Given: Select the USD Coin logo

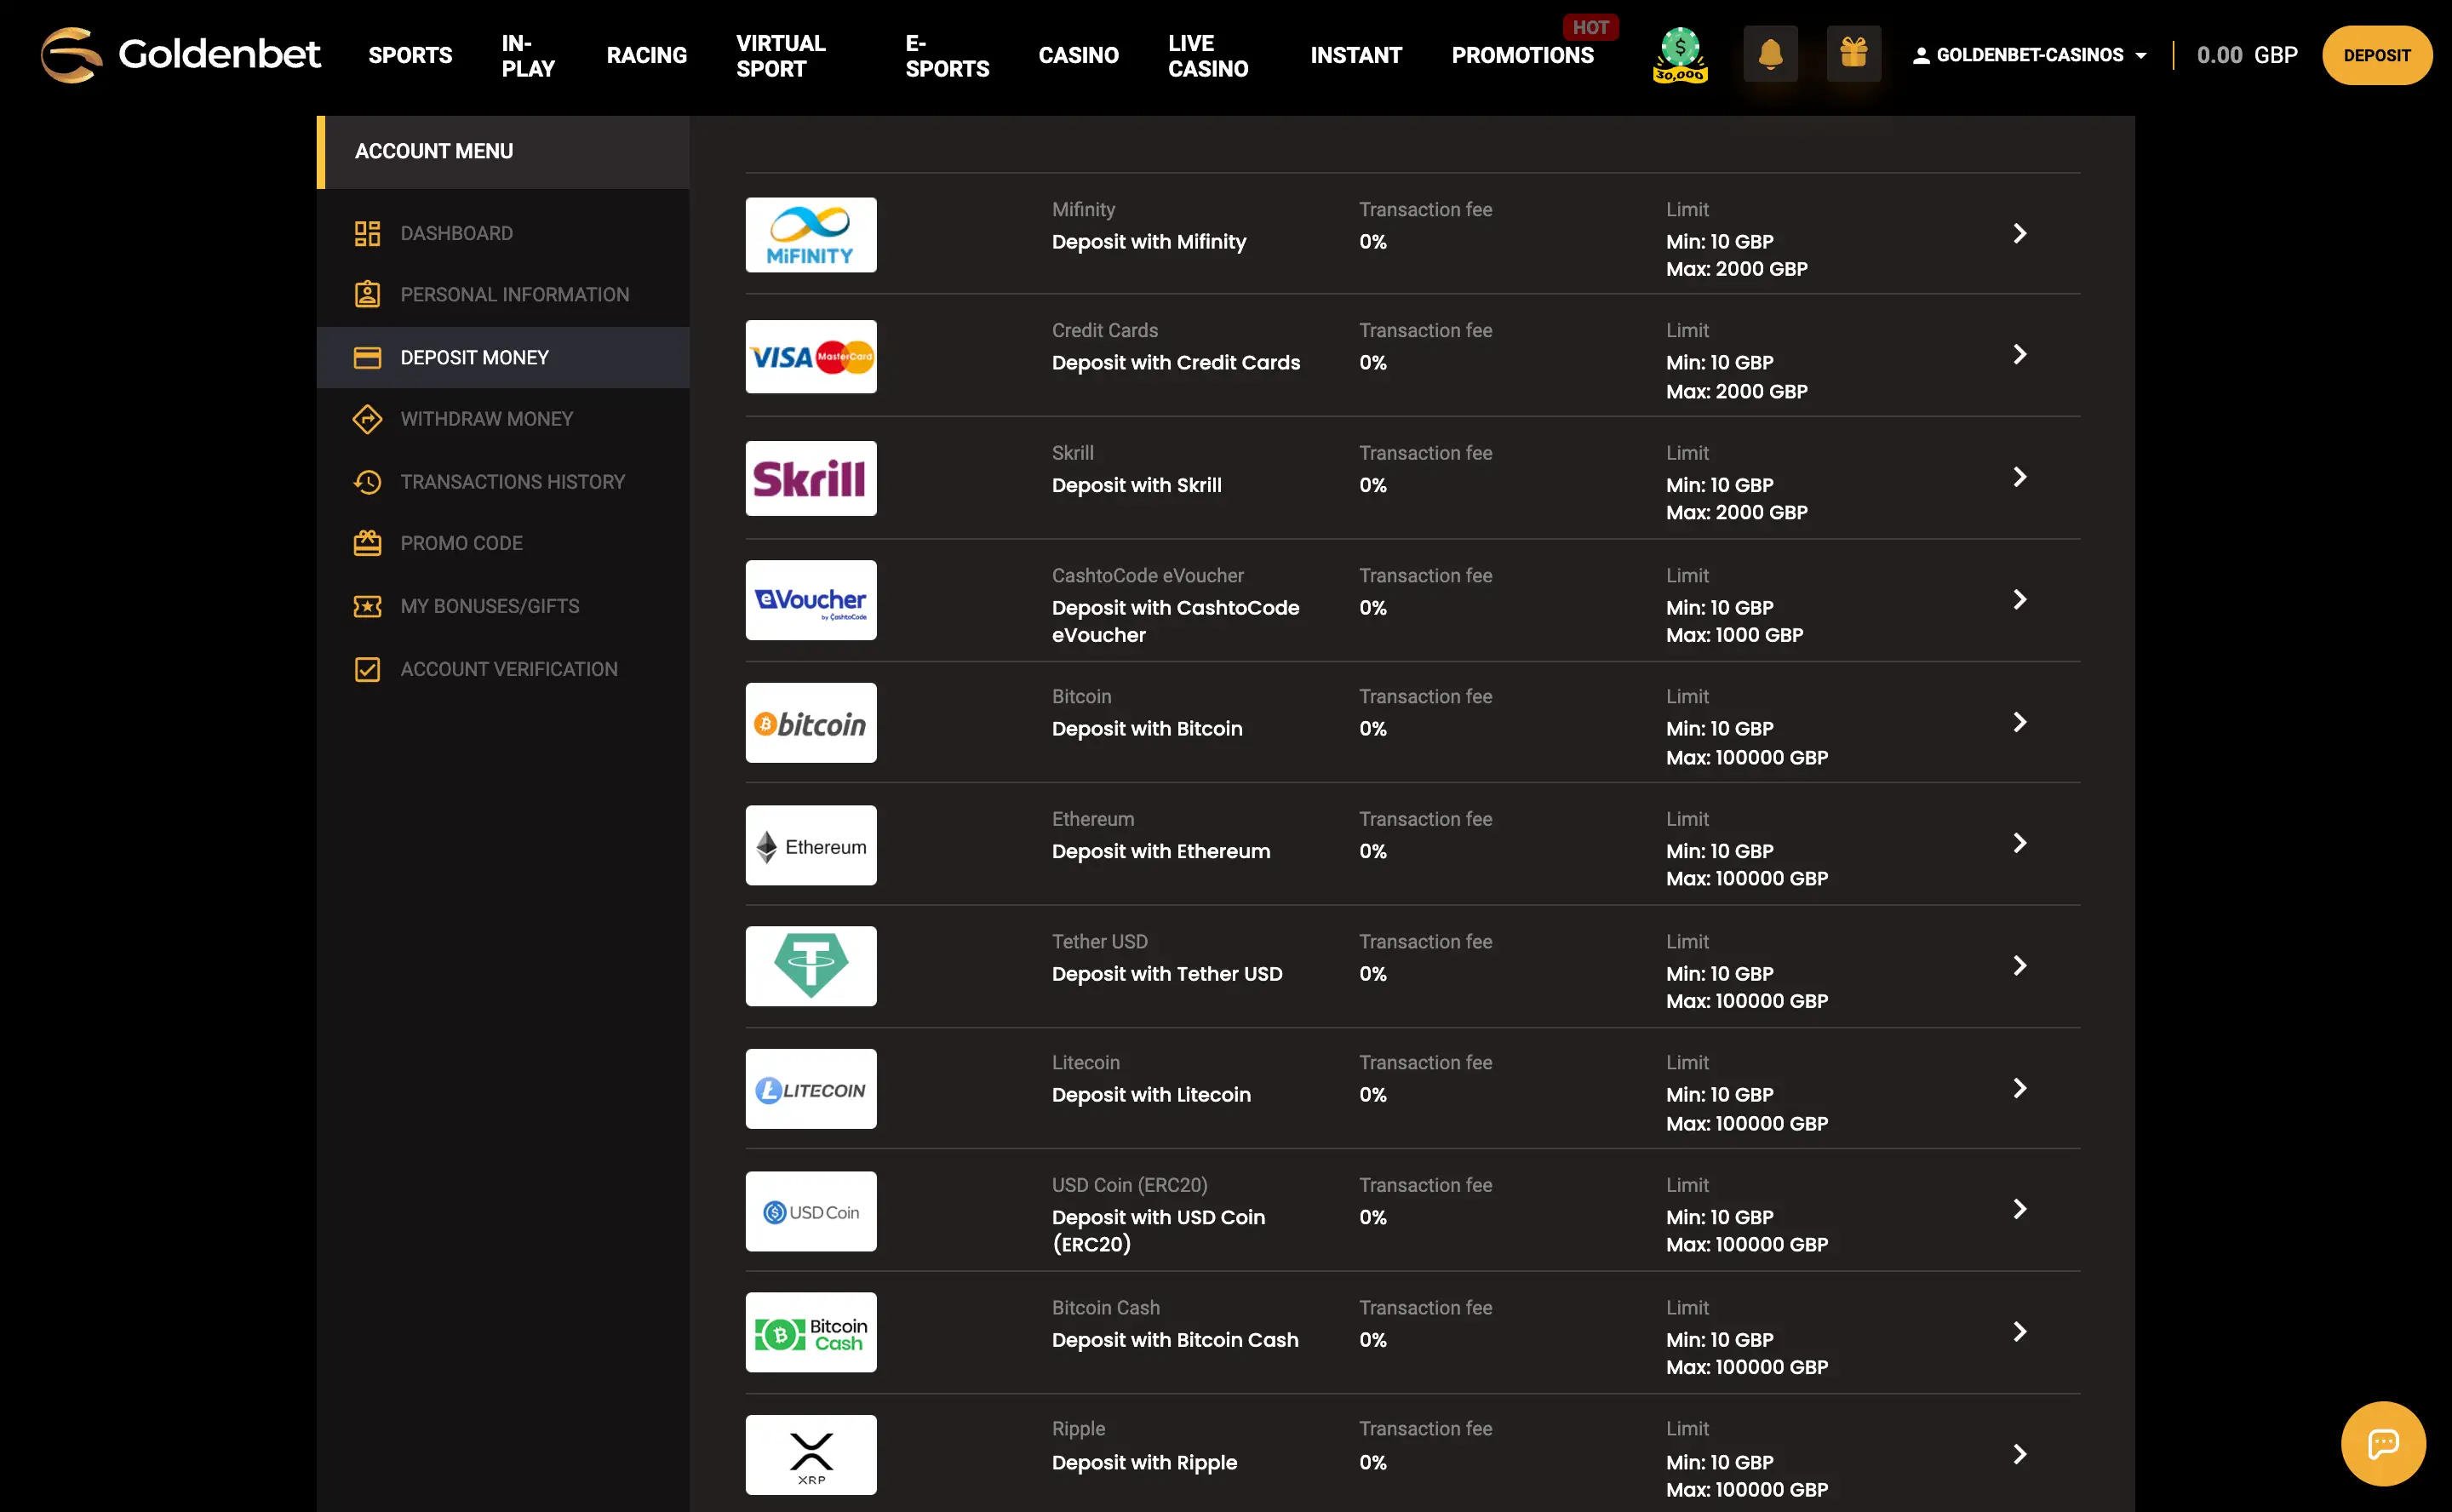Looking at the screenshot, I should [x=811, y=1211].
